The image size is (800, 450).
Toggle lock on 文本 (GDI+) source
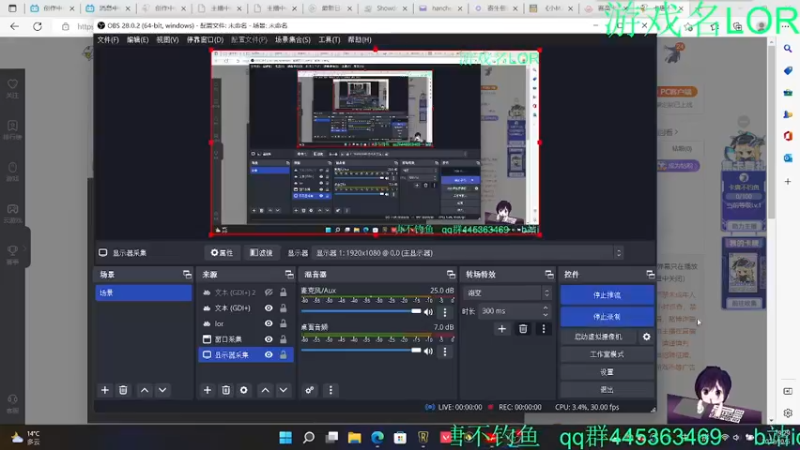pos(283,308)
